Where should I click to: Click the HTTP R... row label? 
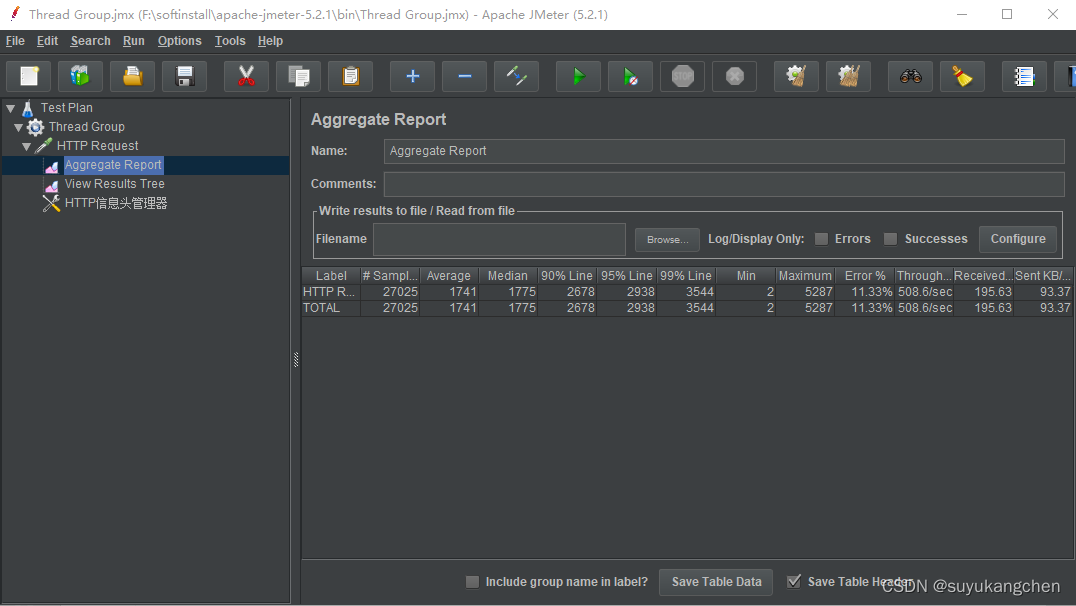pyautogui.click(x=329, y=292)
